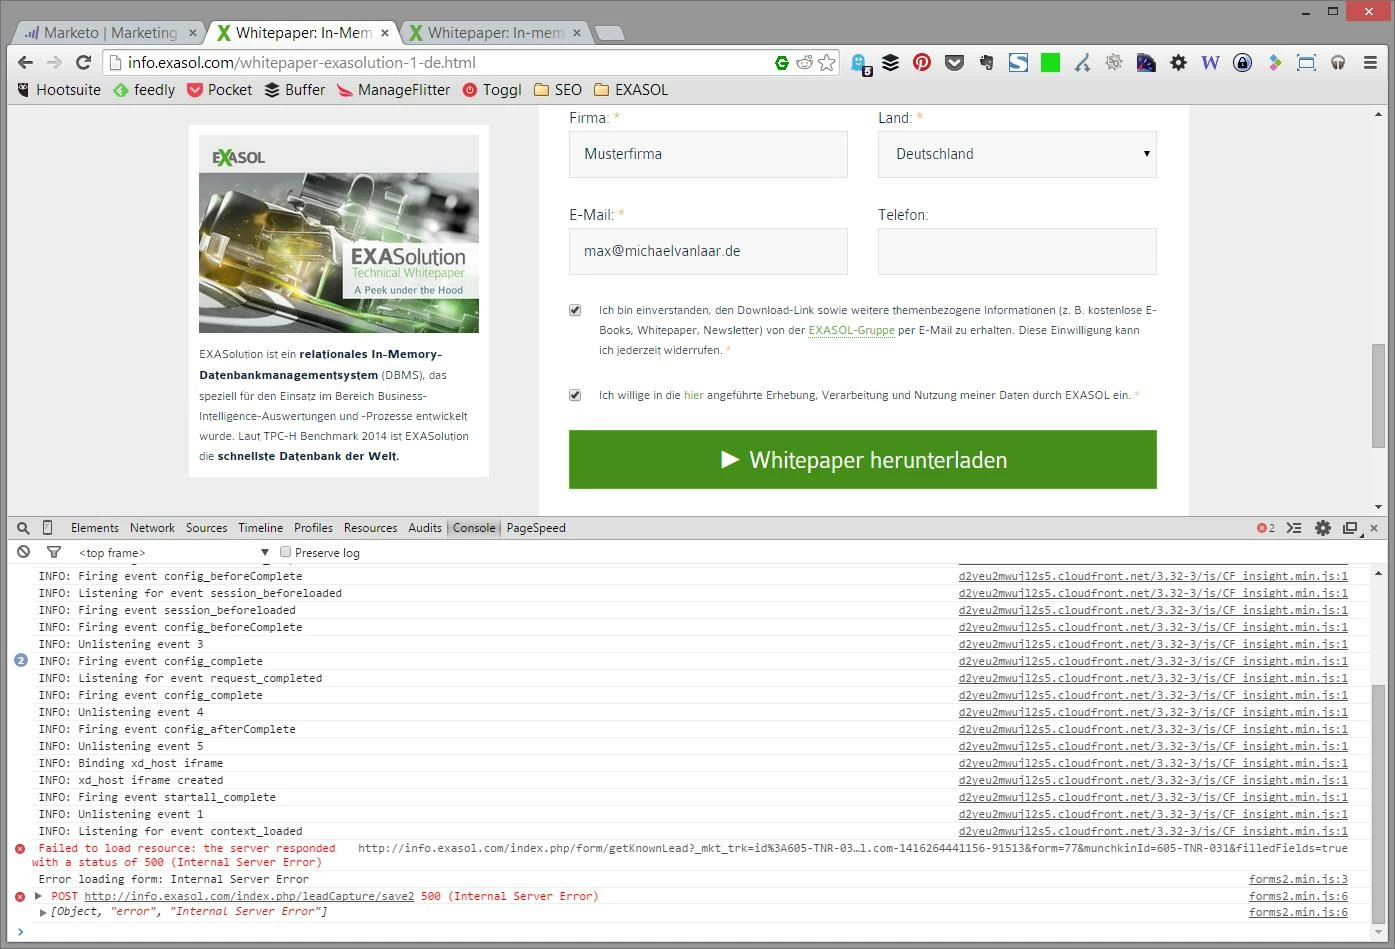Open the Land dropdown showing Deutschland
This screenshot has width=1395, height=949.
click(x=1017, y=154)
